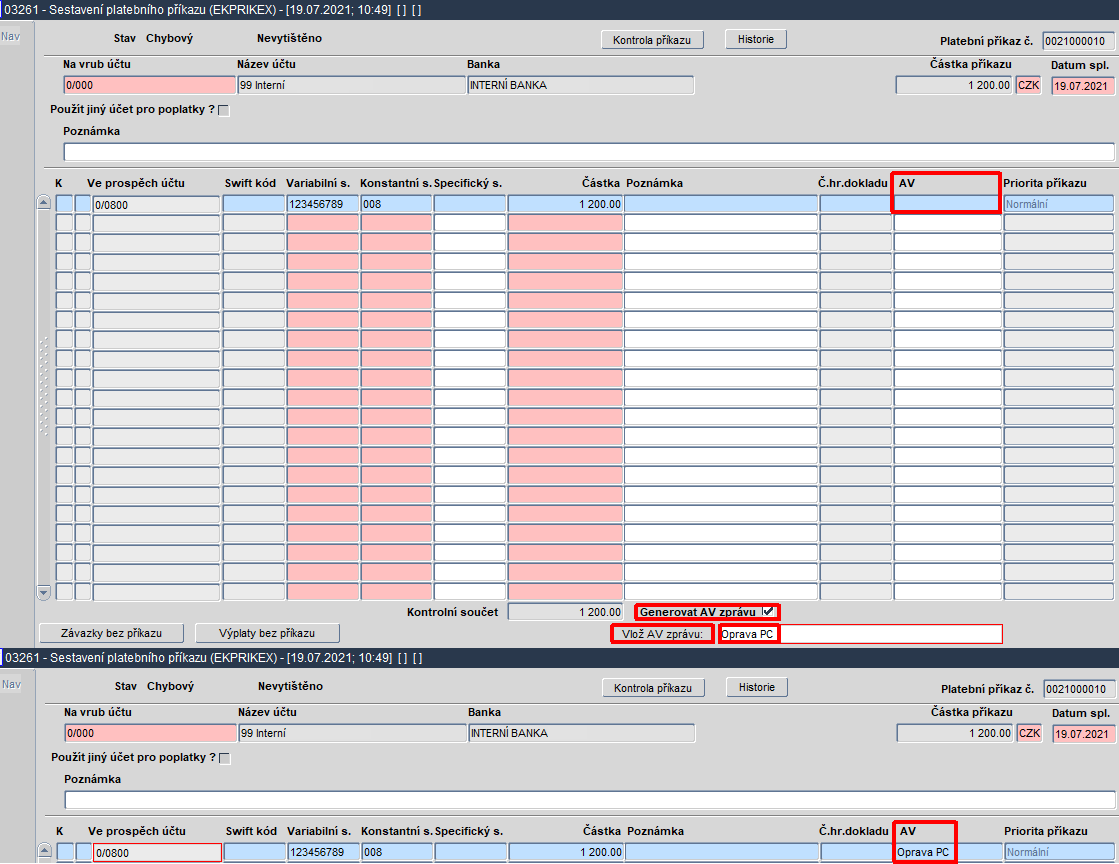The width and height of the screenshot is (1119, 864).
Task: Click Závazky bez příkazu button
Action: click(x=111, y=633)
